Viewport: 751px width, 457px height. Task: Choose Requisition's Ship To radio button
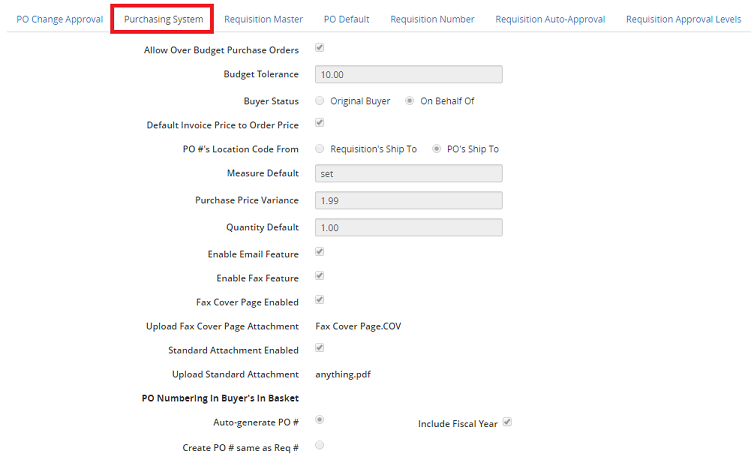(x=319, y=148)
